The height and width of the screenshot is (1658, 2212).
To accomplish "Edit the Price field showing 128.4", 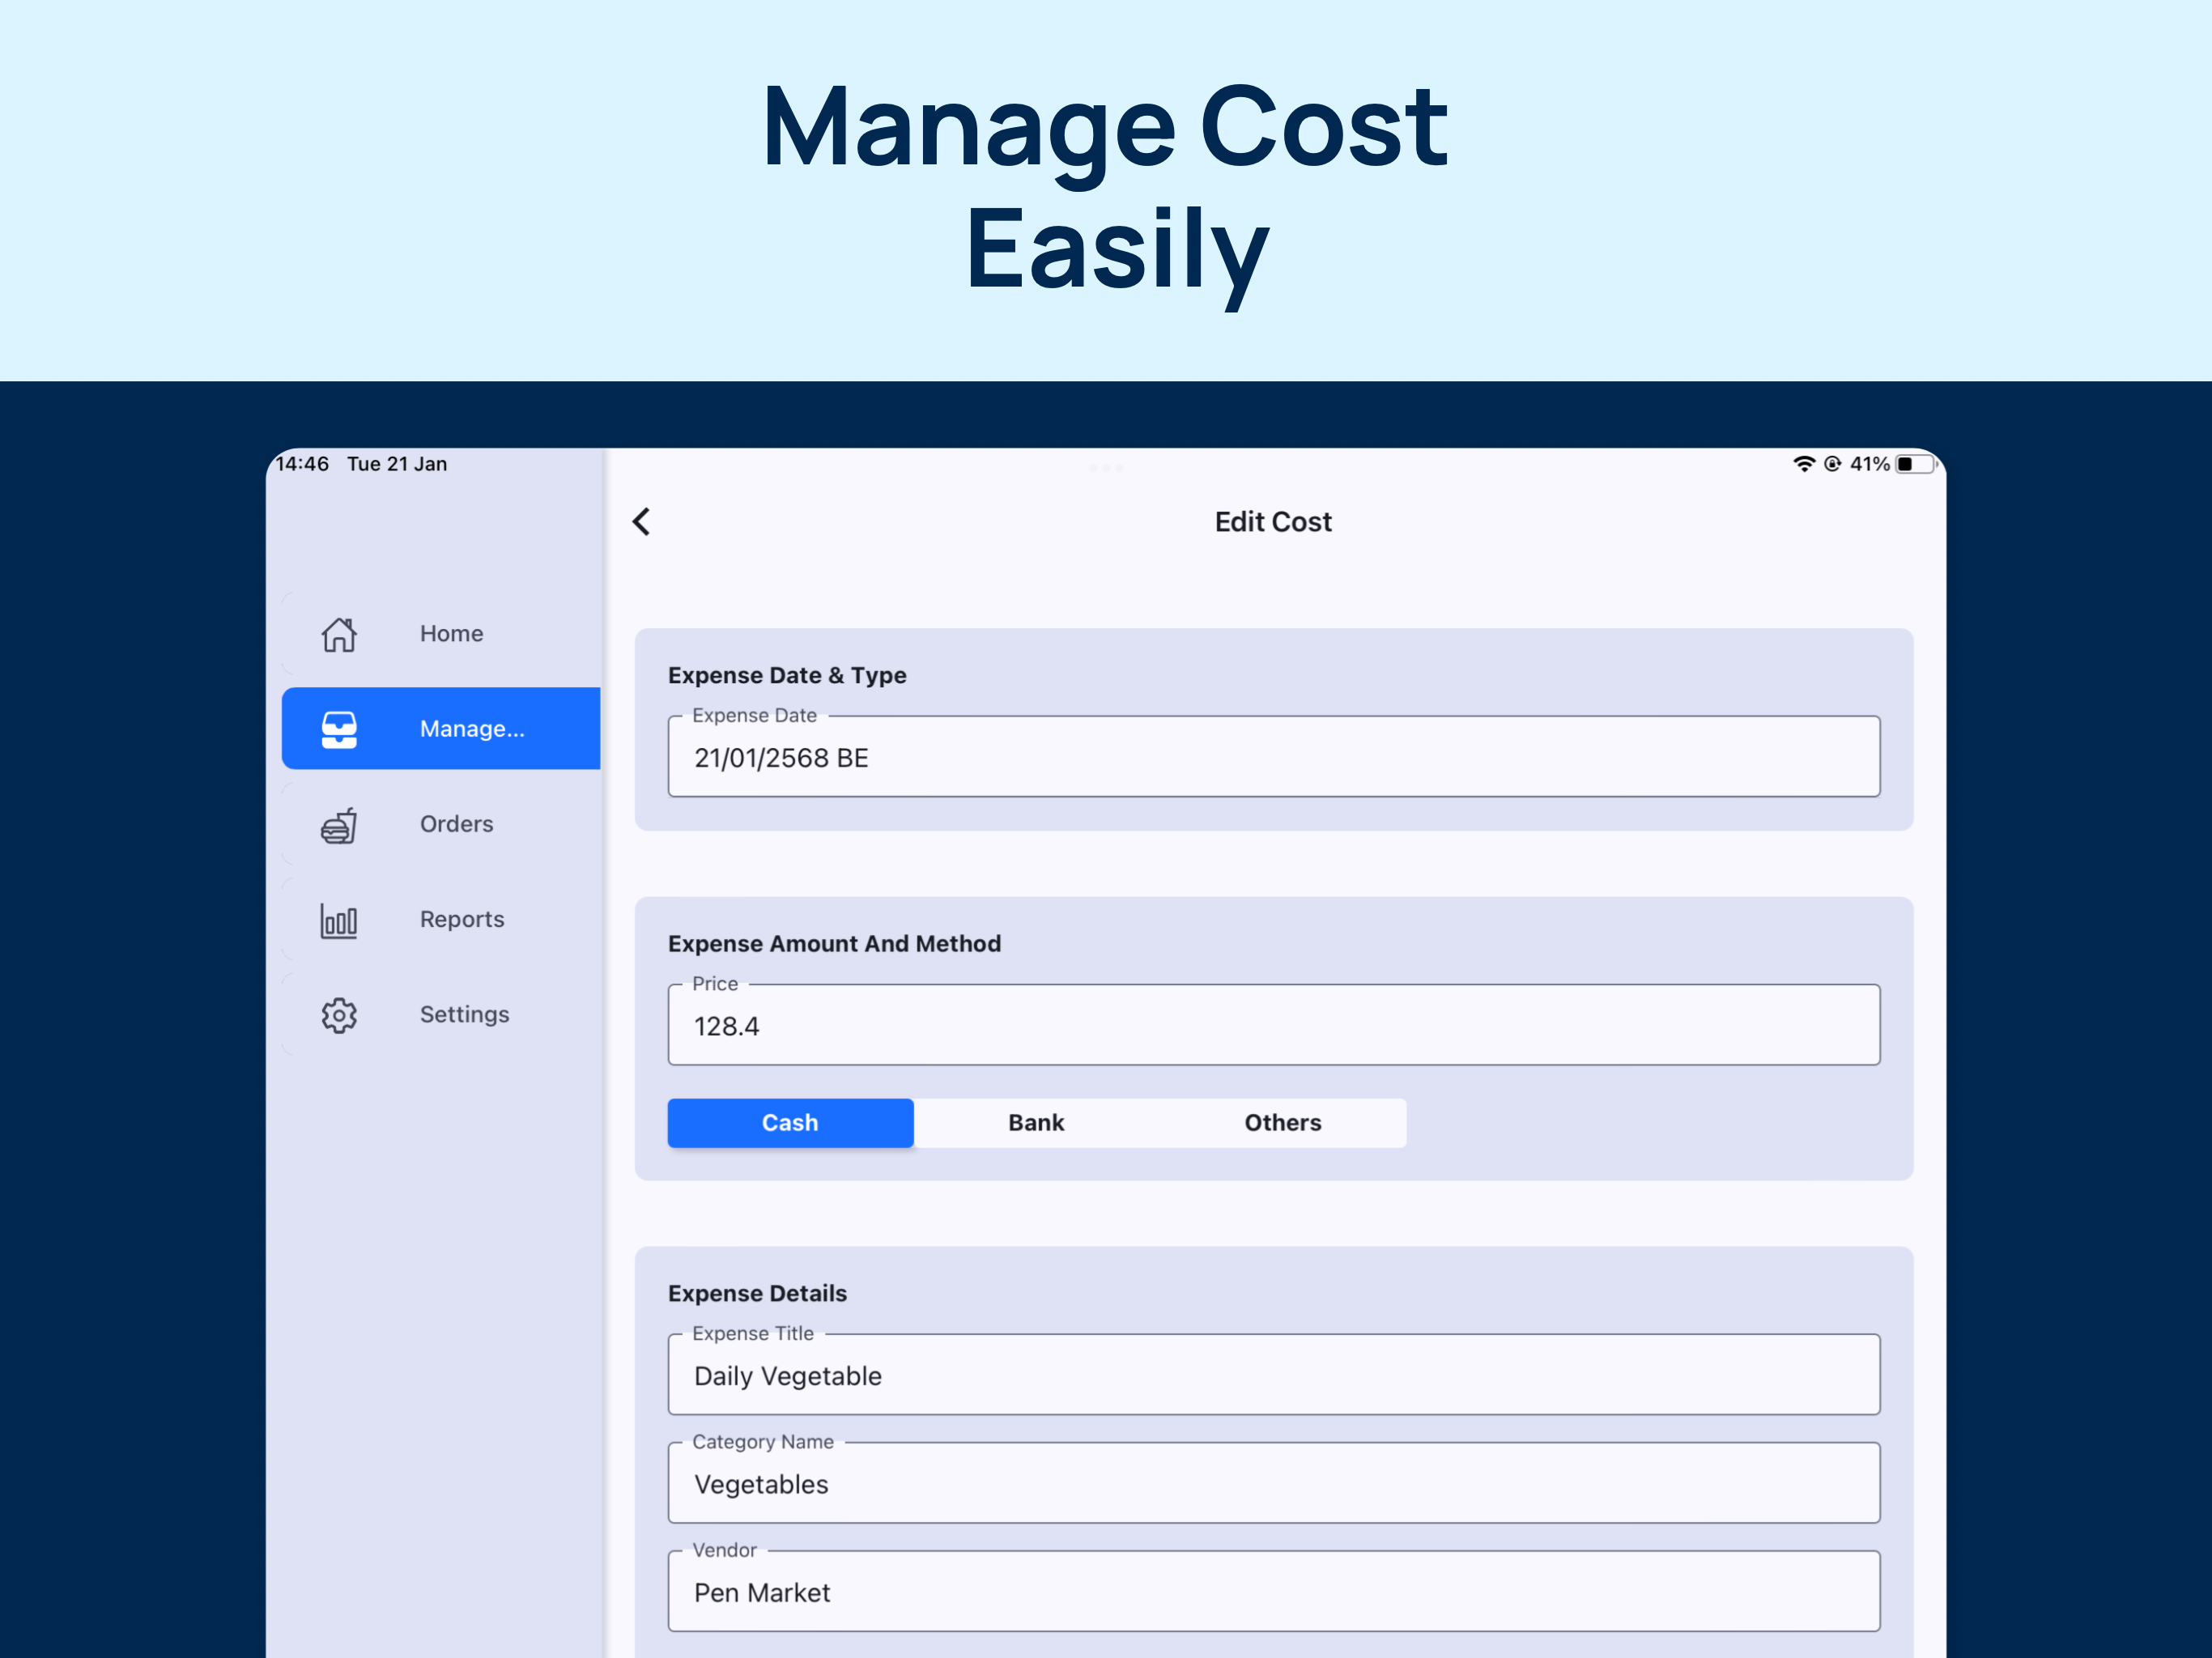I will tap(1274, 1024).
